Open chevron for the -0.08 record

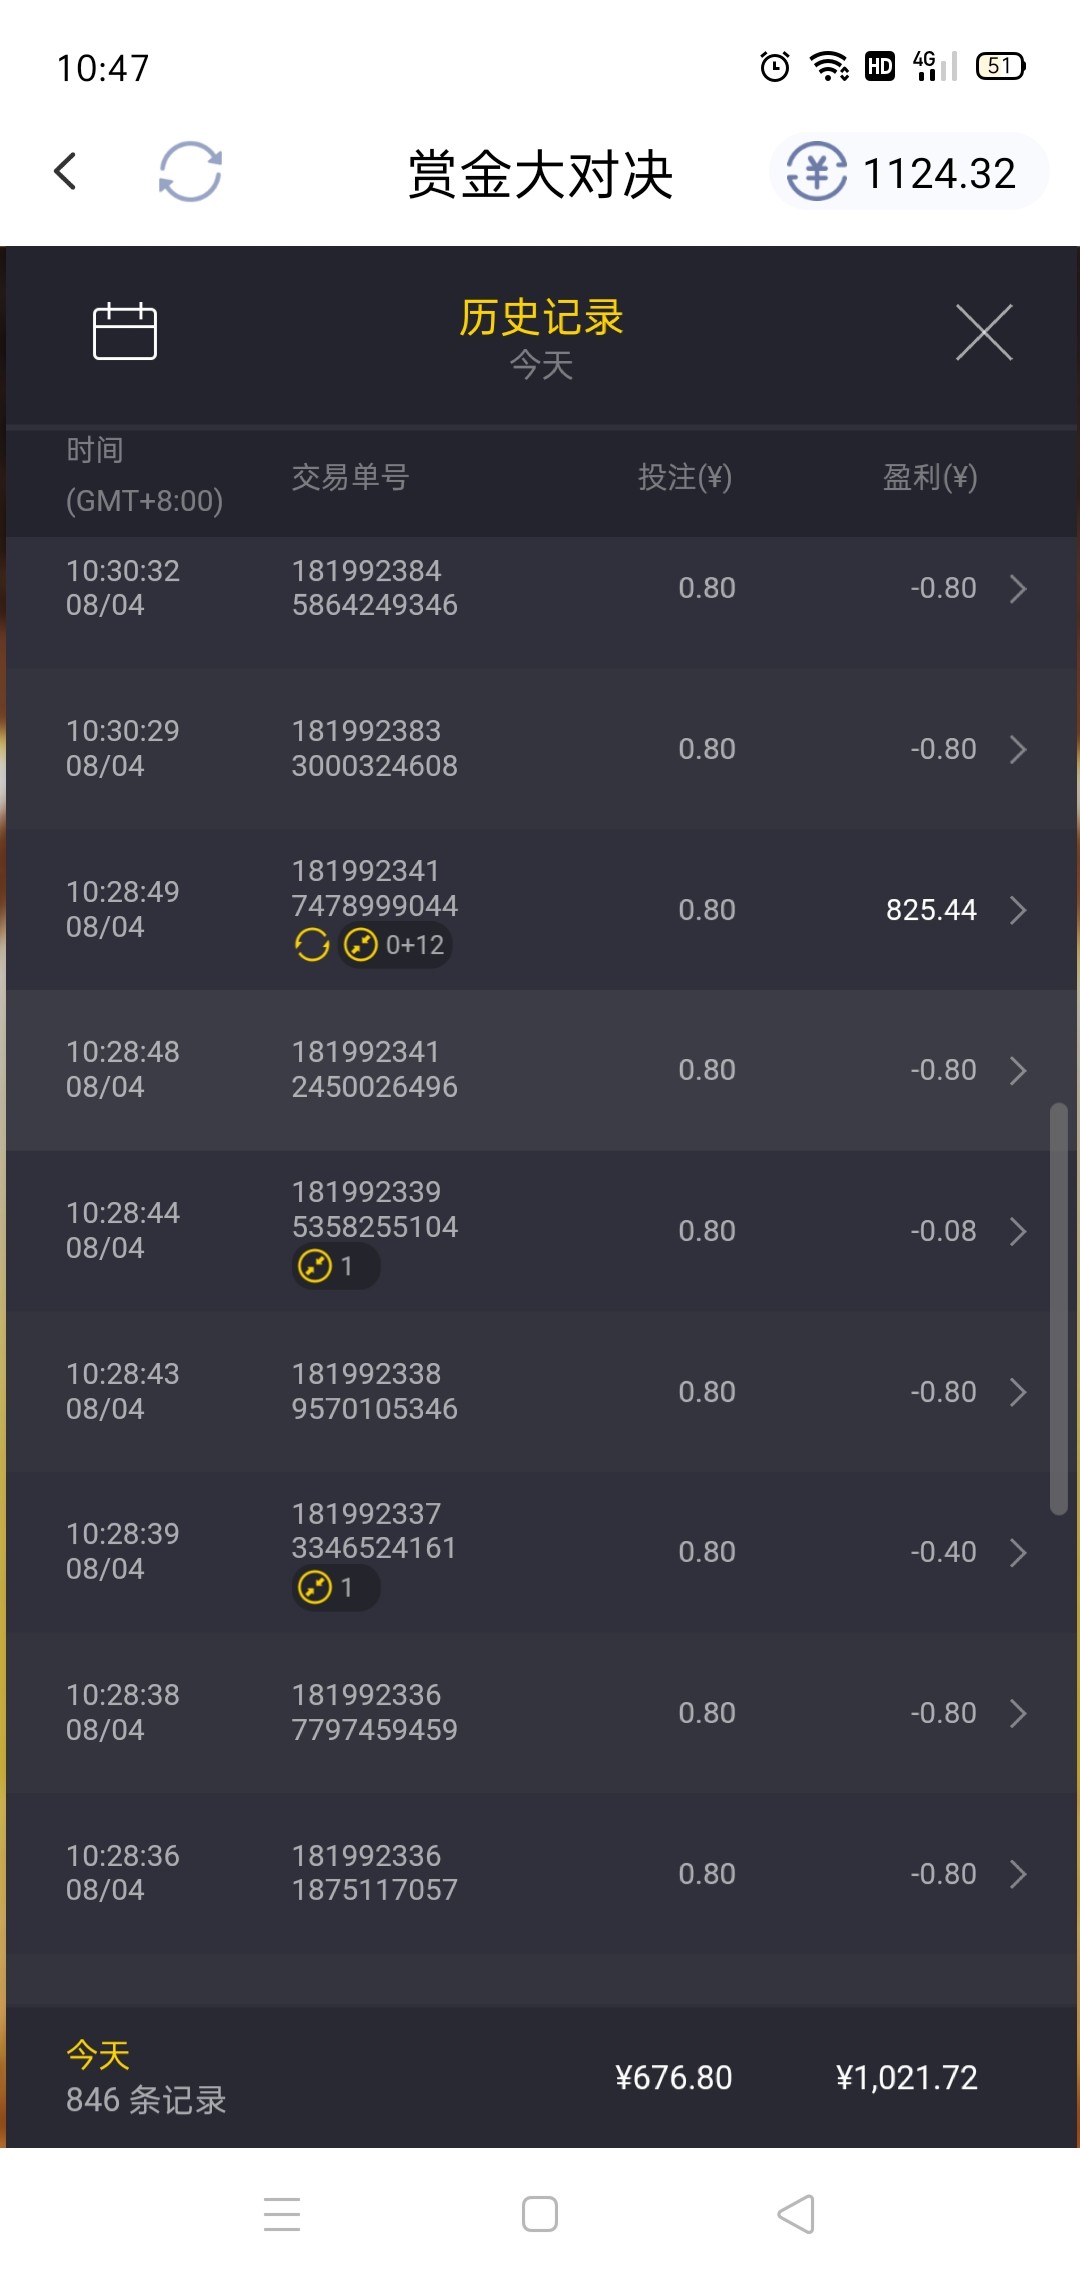click(x=1018, y=1231)
